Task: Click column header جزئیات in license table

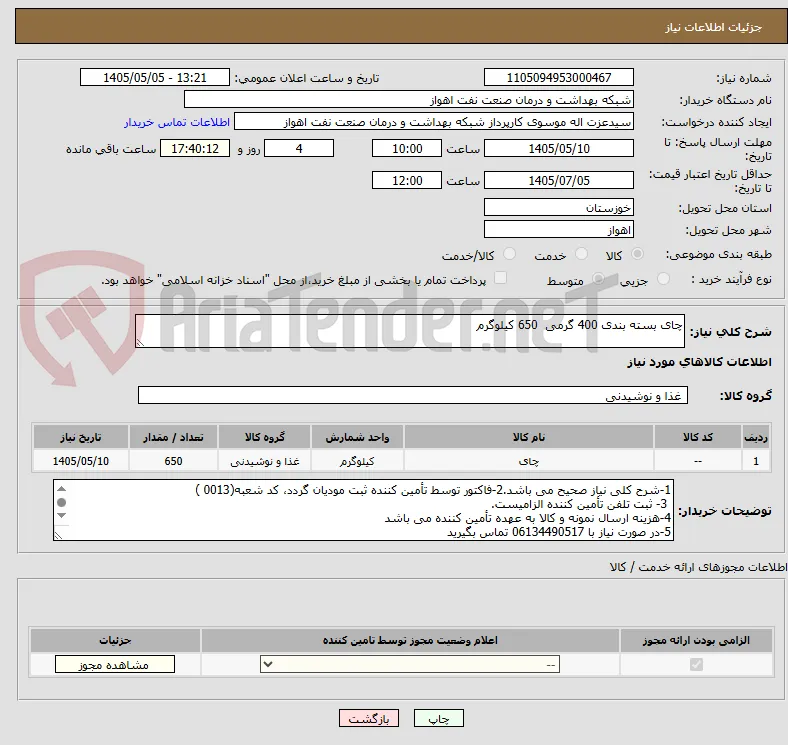Action: click(115, 640)
